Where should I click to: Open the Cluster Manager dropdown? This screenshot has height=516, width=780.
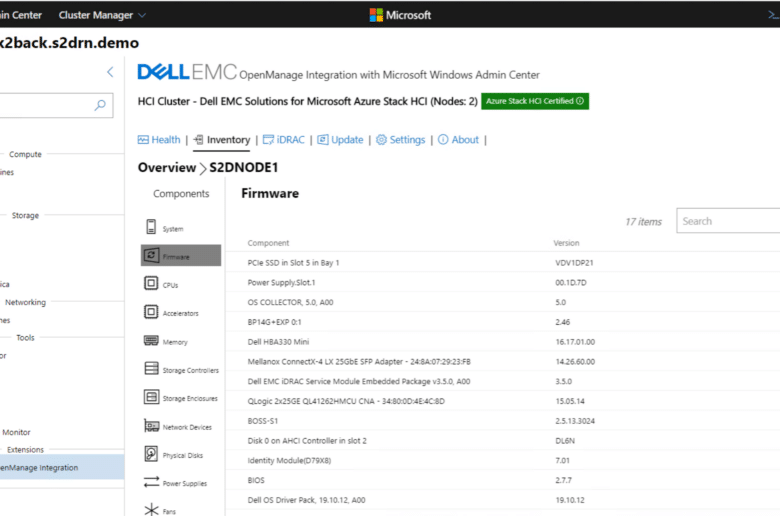[102, 15]
